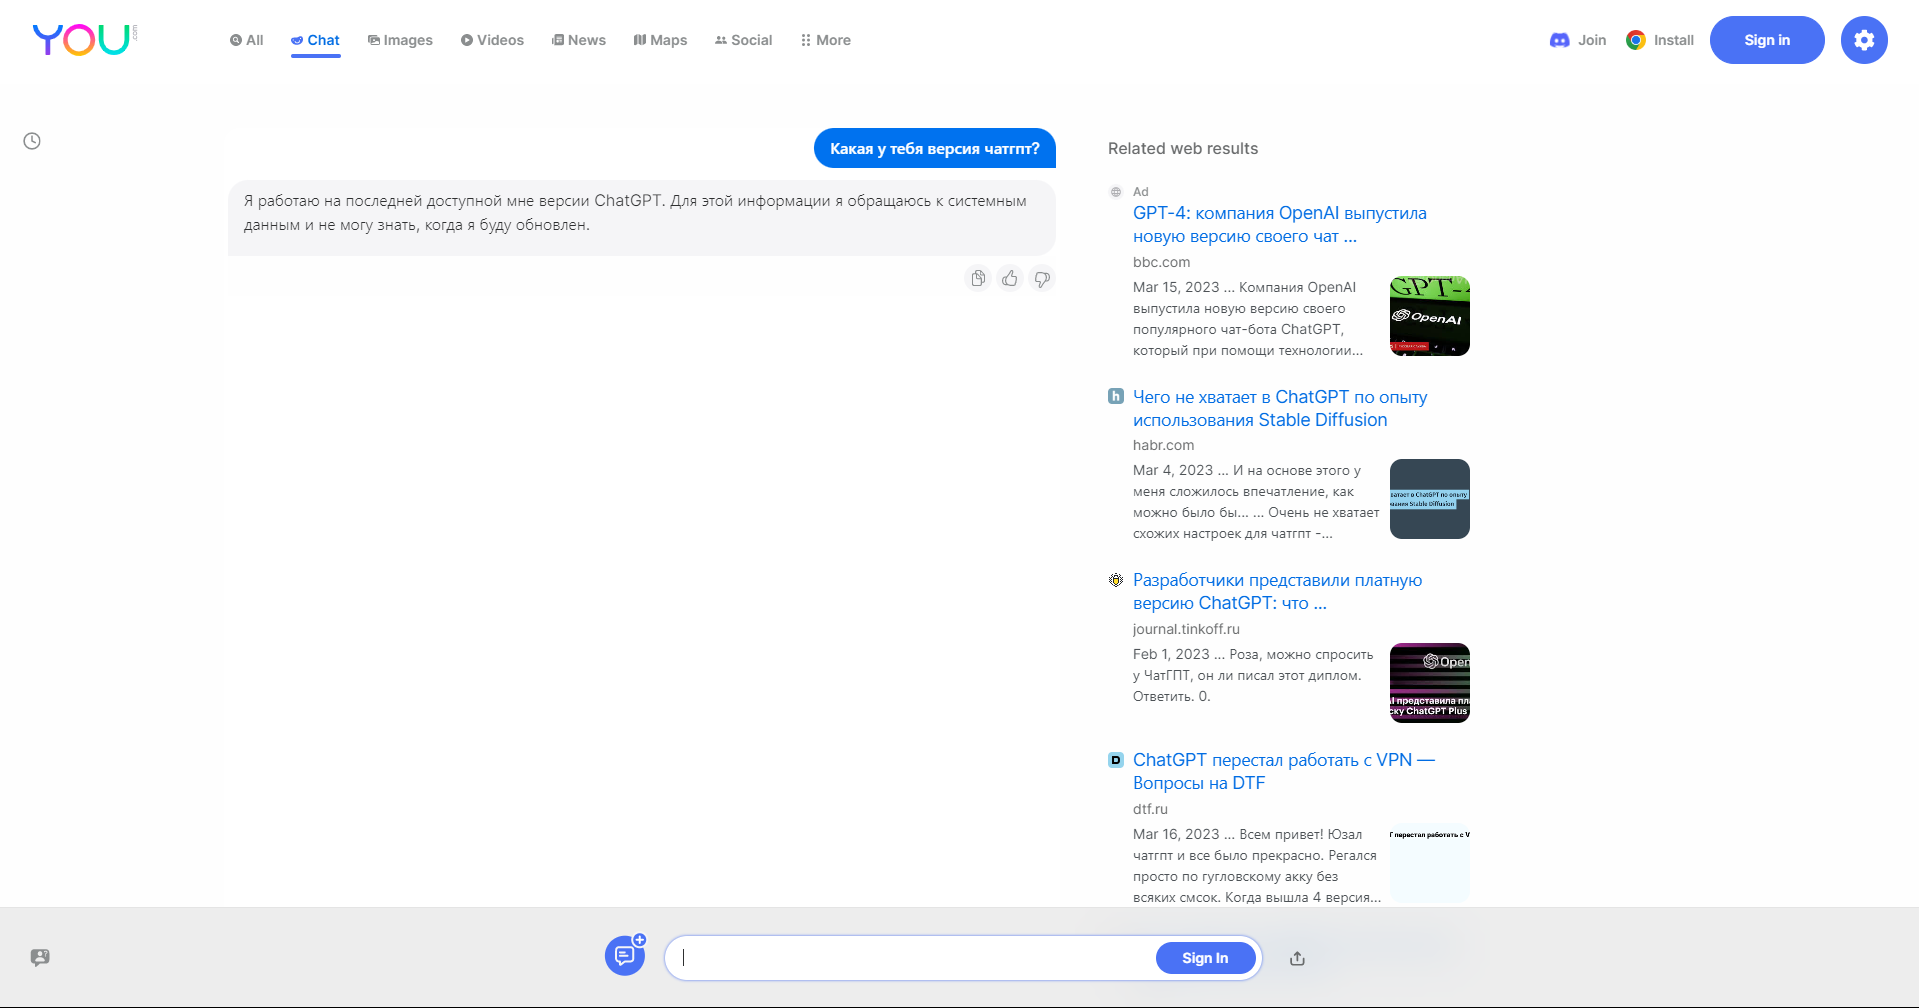Click the 'bbc.com' source text
This screenshot has width=1919, height=1008.
1162,262
